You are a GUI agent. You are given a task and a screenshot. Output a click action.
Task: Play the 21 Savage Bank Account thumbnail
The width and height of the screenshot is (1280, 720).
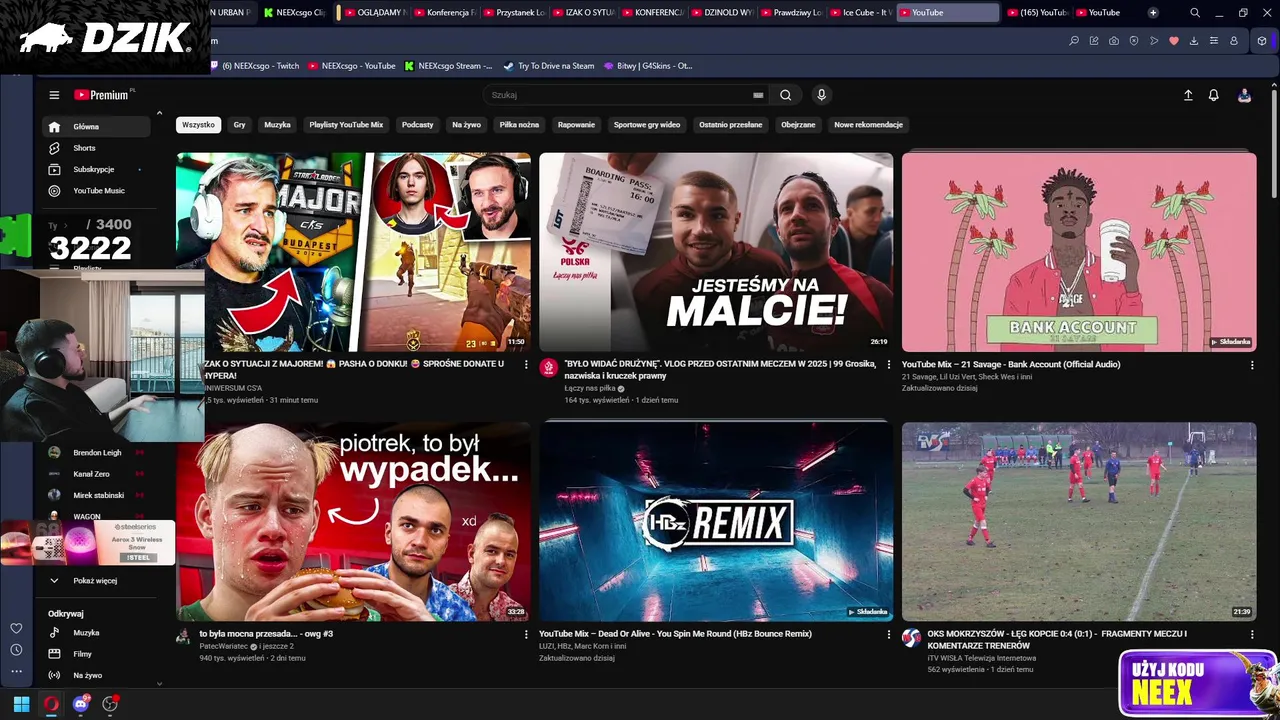coord(1079,252)
